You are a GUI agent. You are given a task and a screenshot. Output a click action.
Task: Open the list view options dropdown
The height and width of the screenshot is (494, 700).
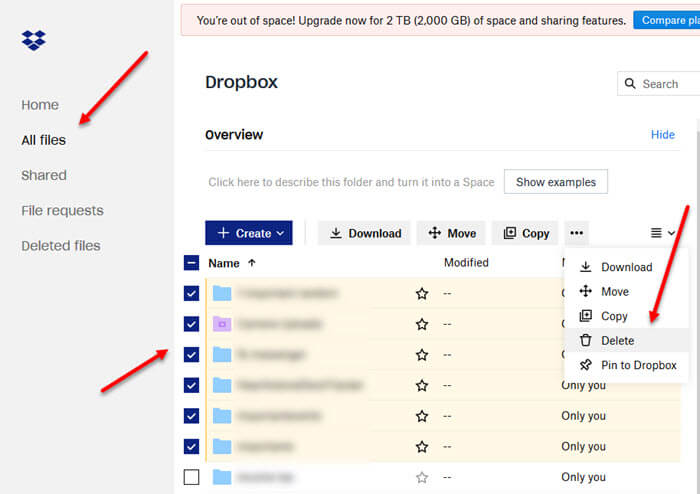[x=662, y=233]
